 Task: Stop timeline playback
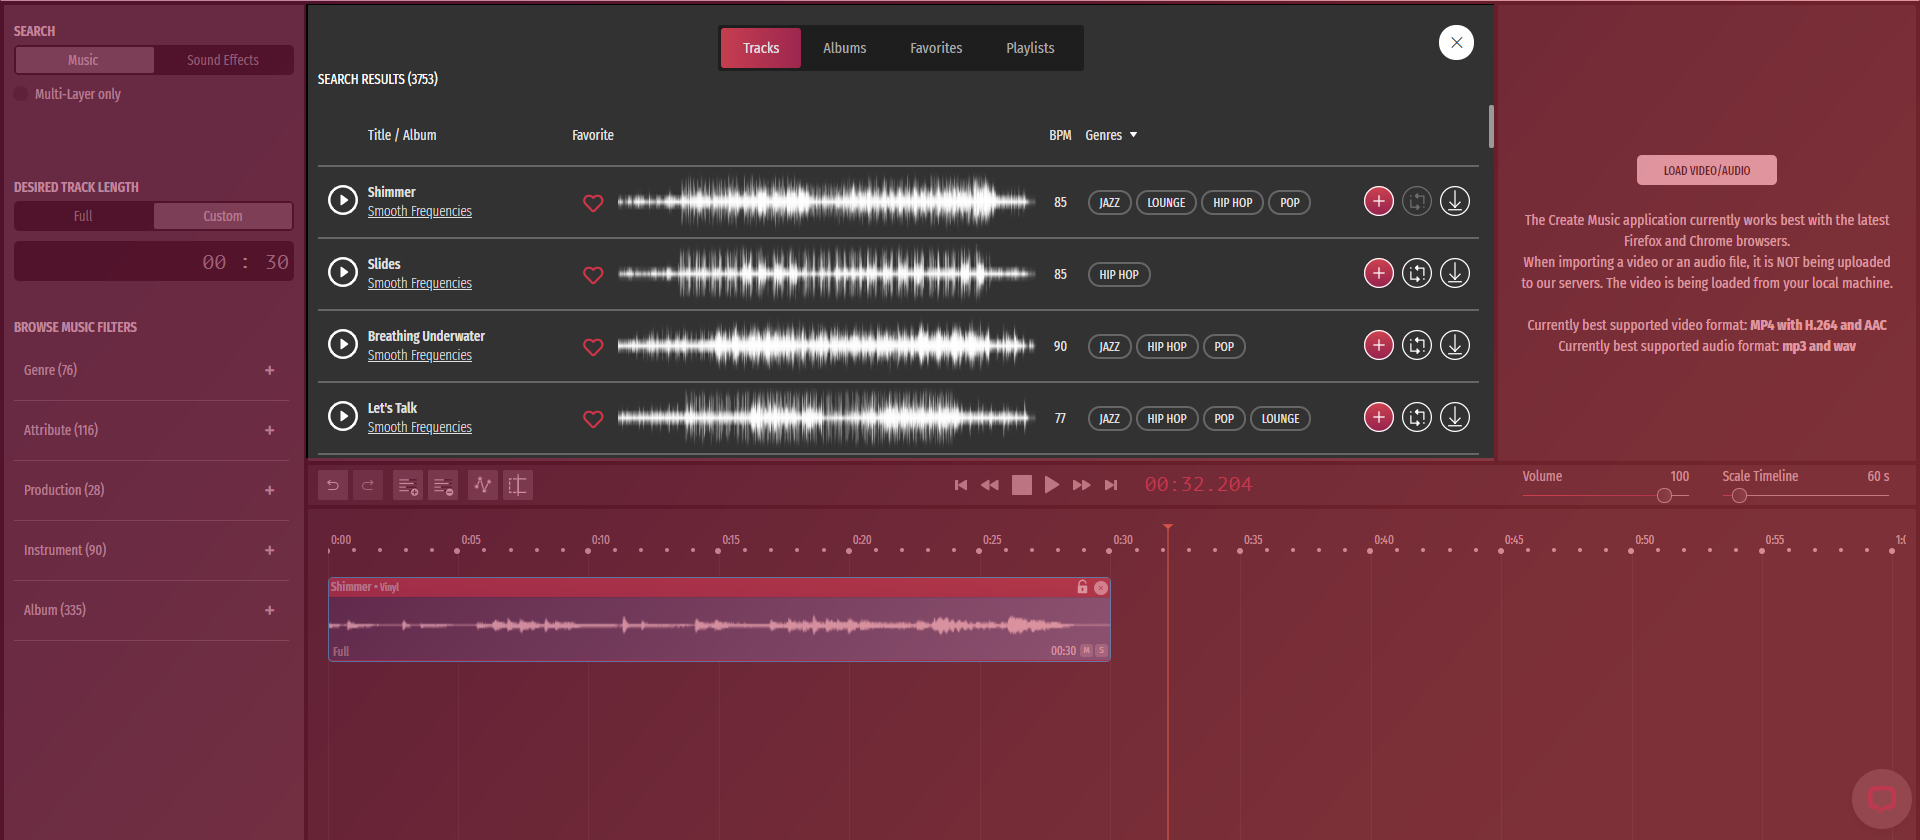pyautogui.click(x=1021, y=485)
